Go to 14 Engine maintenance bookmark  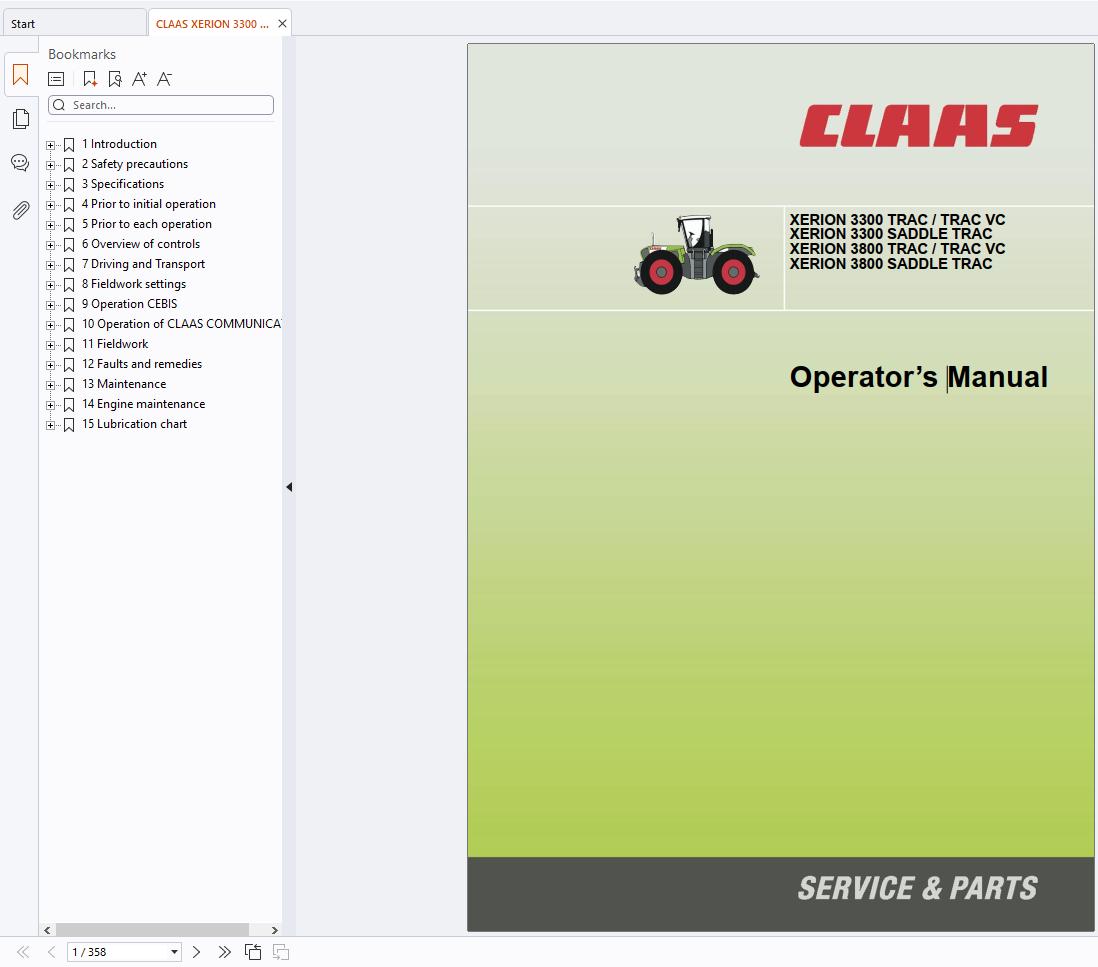(144, 404)
